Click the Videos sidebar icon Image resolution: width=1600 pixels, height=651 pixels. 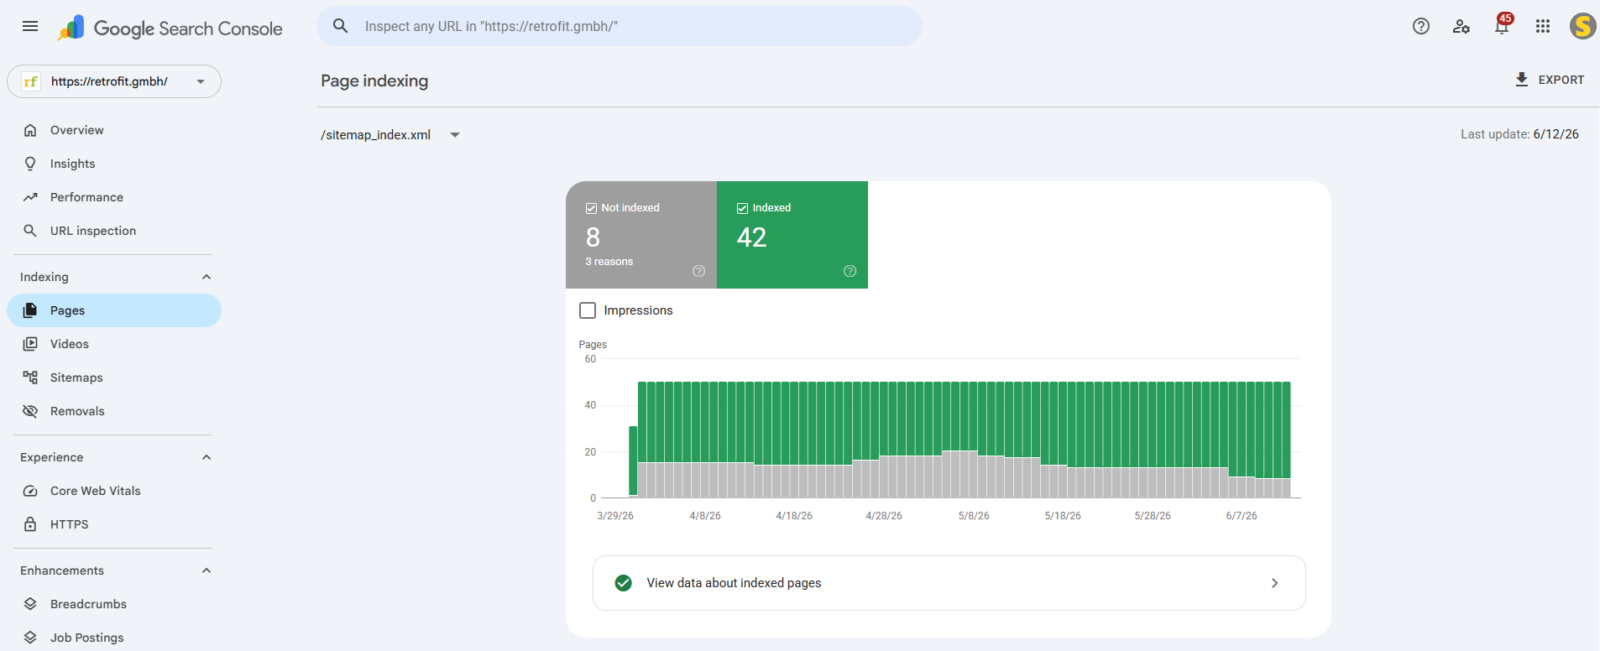point(30,344)
